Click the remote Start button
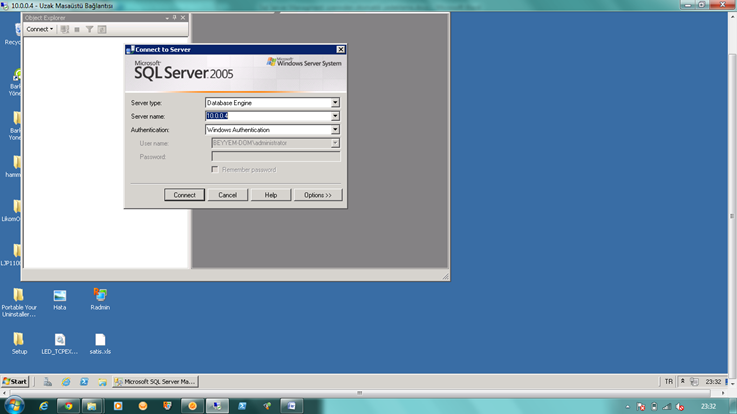The height and width of the screenshot is (414, 737). (15, 382)
